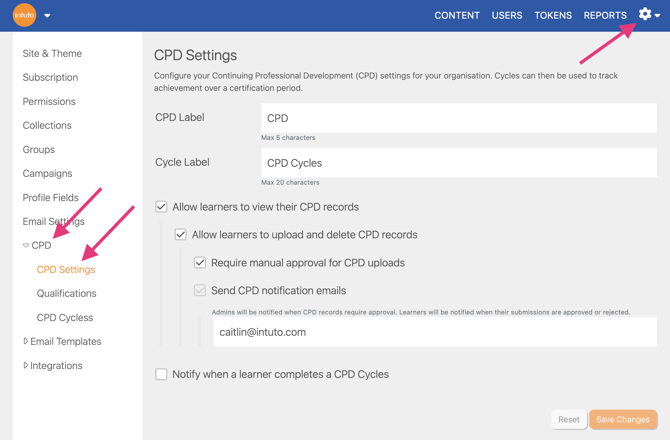Expand the Email Templates section
This screenshot has height=440, width=670.
click(26, 341)
